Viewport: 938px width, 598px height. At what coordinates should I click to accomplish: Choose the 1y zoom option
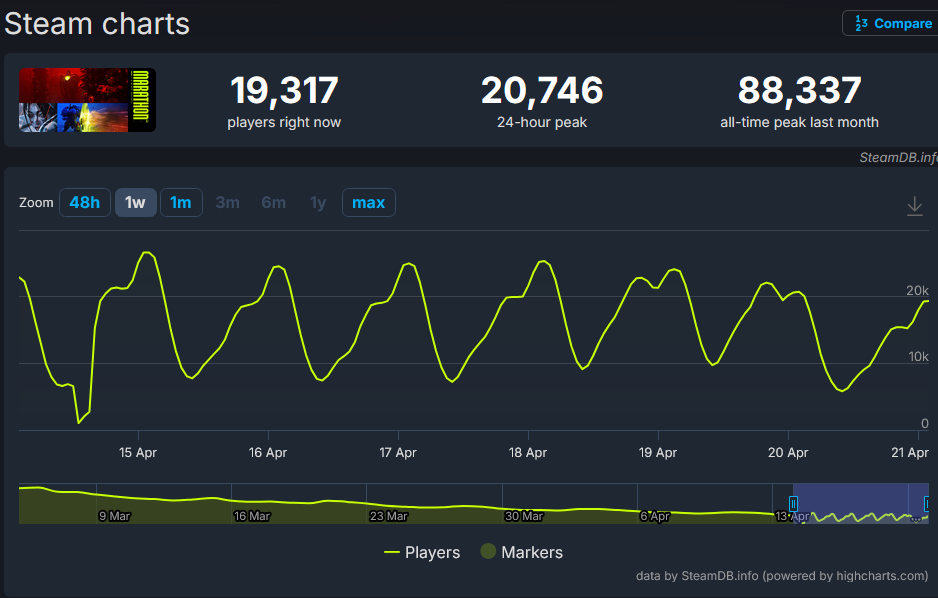(318, 203)
